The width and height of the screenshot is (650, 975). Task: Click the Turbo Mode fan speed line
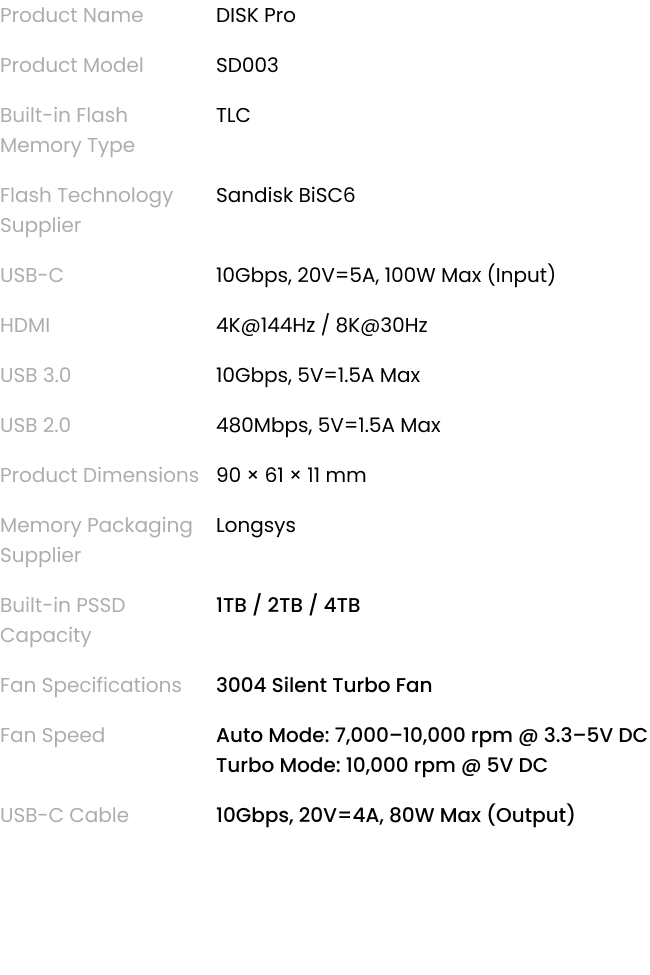tap(382, 765)
